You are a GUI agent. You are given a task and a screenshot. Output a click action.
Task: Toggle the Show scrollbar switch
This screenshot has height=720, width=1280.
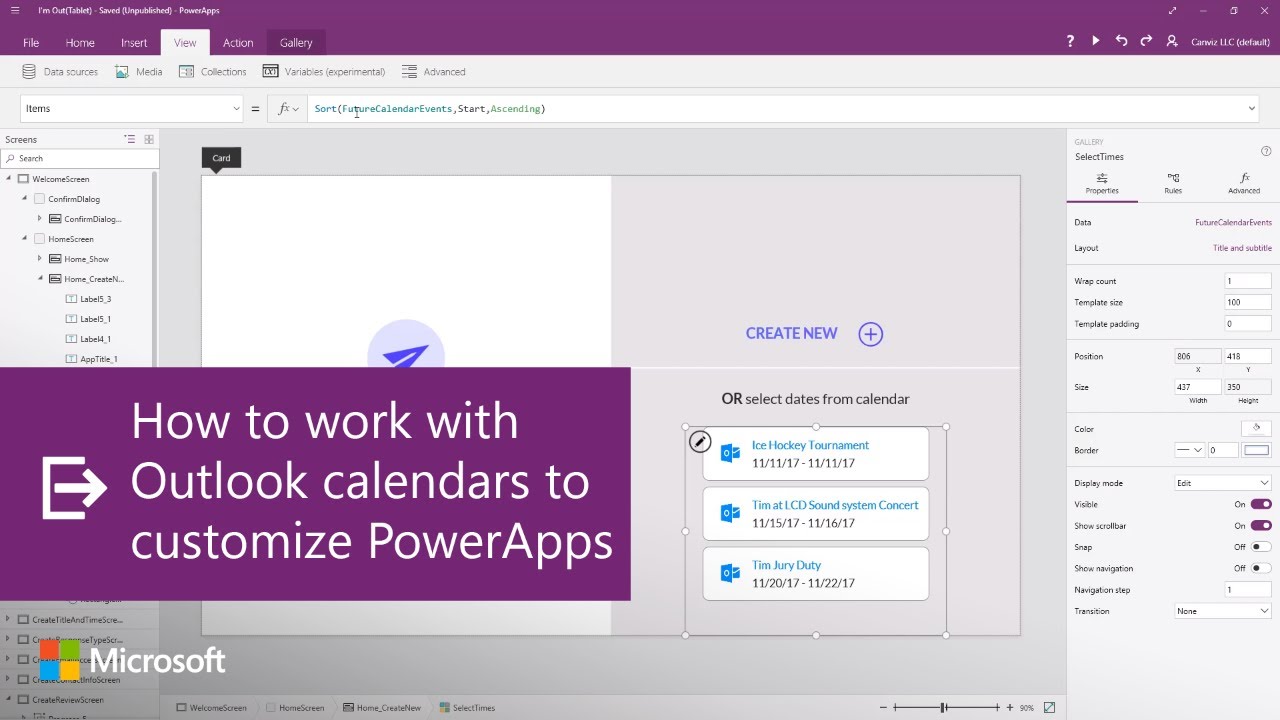pyautogui.click(x=1261, y=526)
